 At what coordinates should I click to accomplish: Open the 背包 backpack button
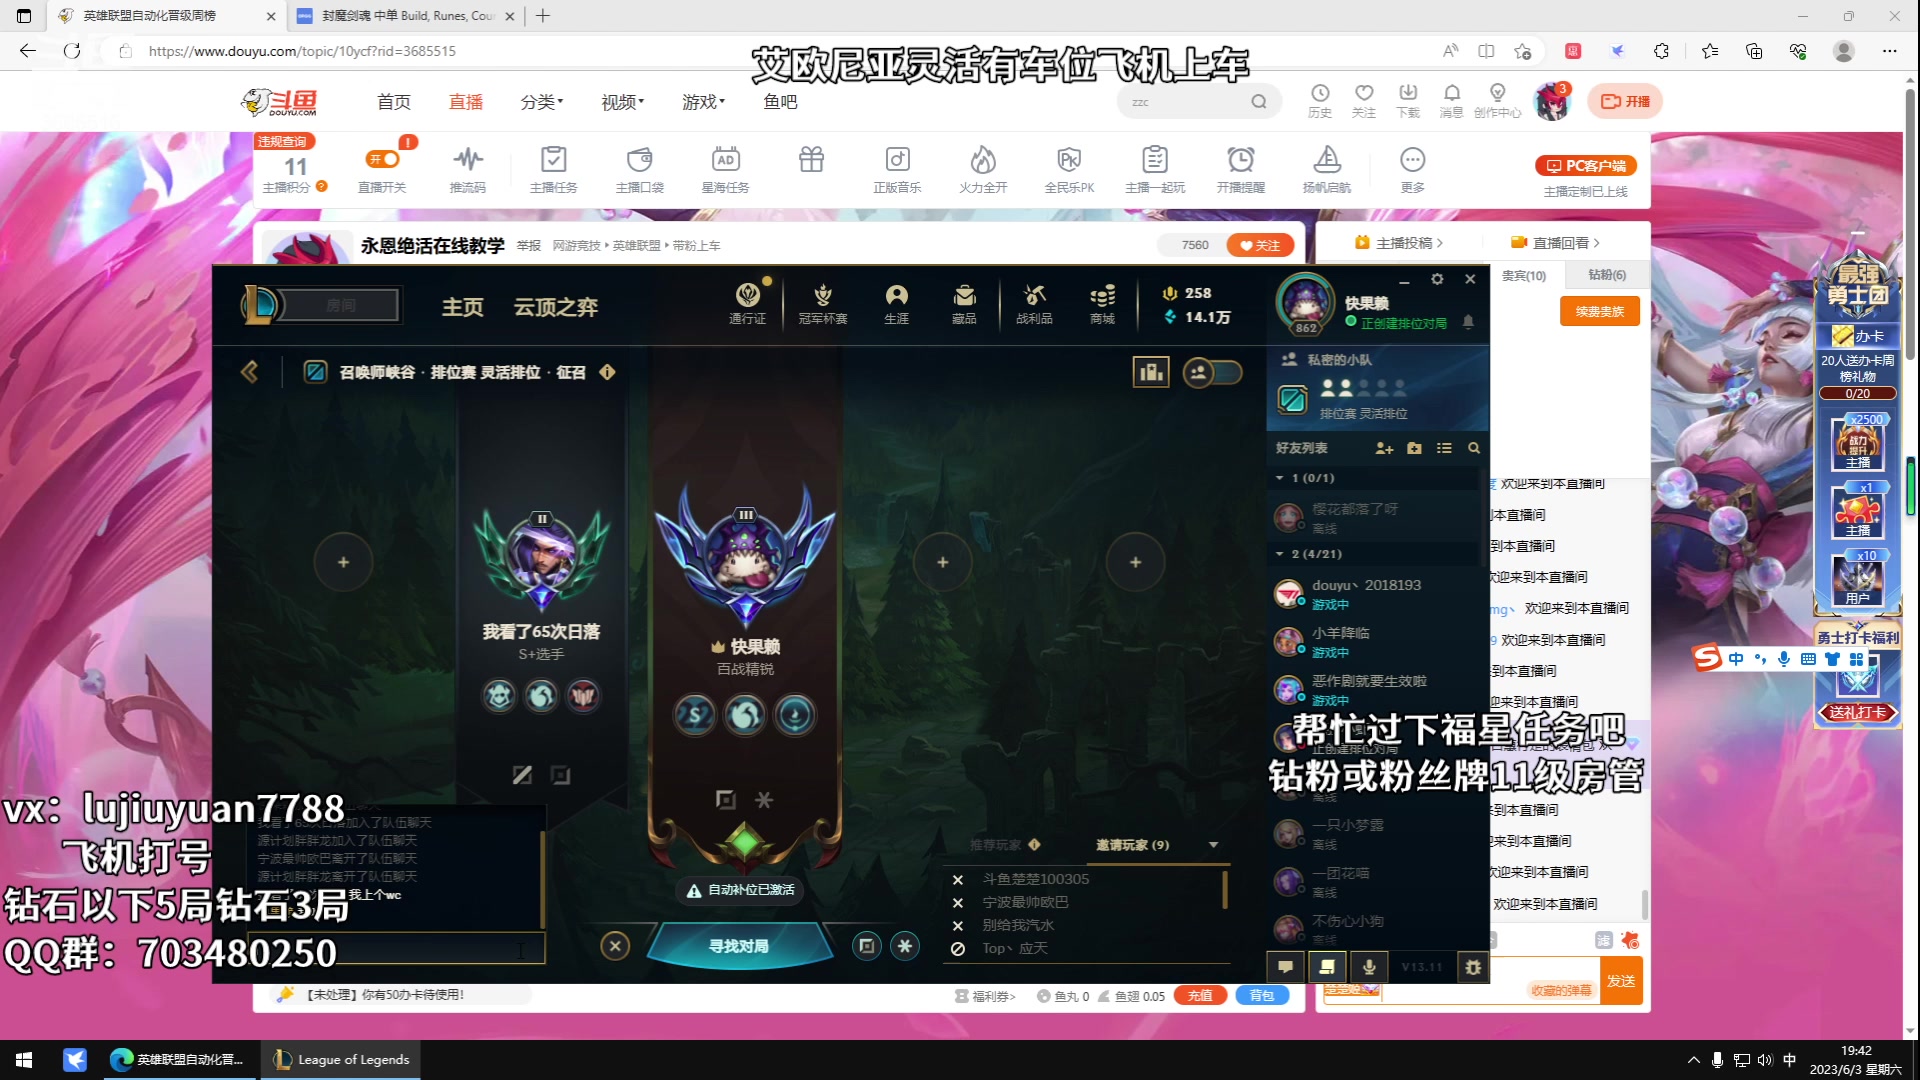(1262, 996)
